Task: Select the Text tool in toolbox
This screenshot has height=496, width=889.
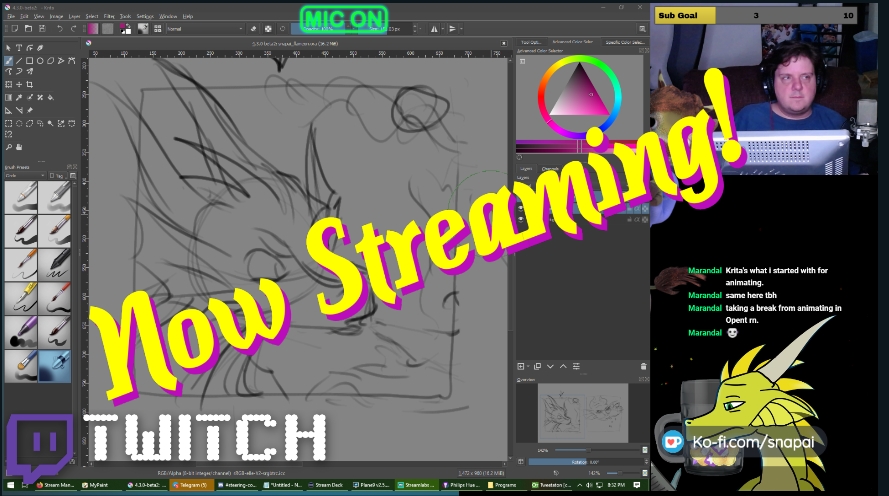Action: 19,48
